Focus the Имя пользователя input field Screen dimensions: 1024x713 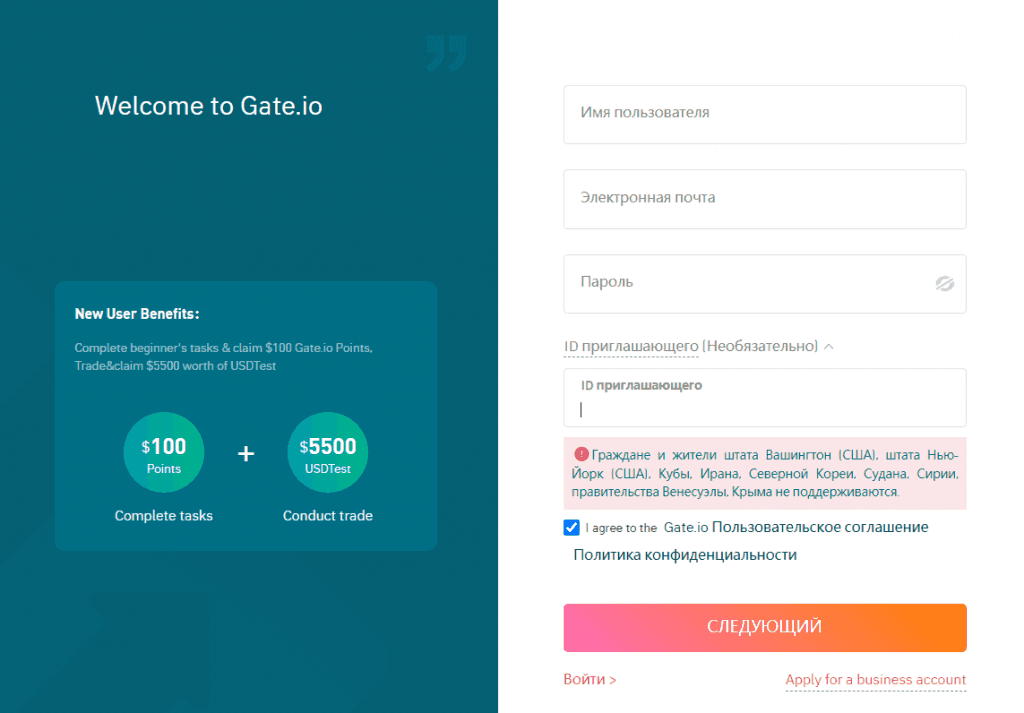coord(765,114)
